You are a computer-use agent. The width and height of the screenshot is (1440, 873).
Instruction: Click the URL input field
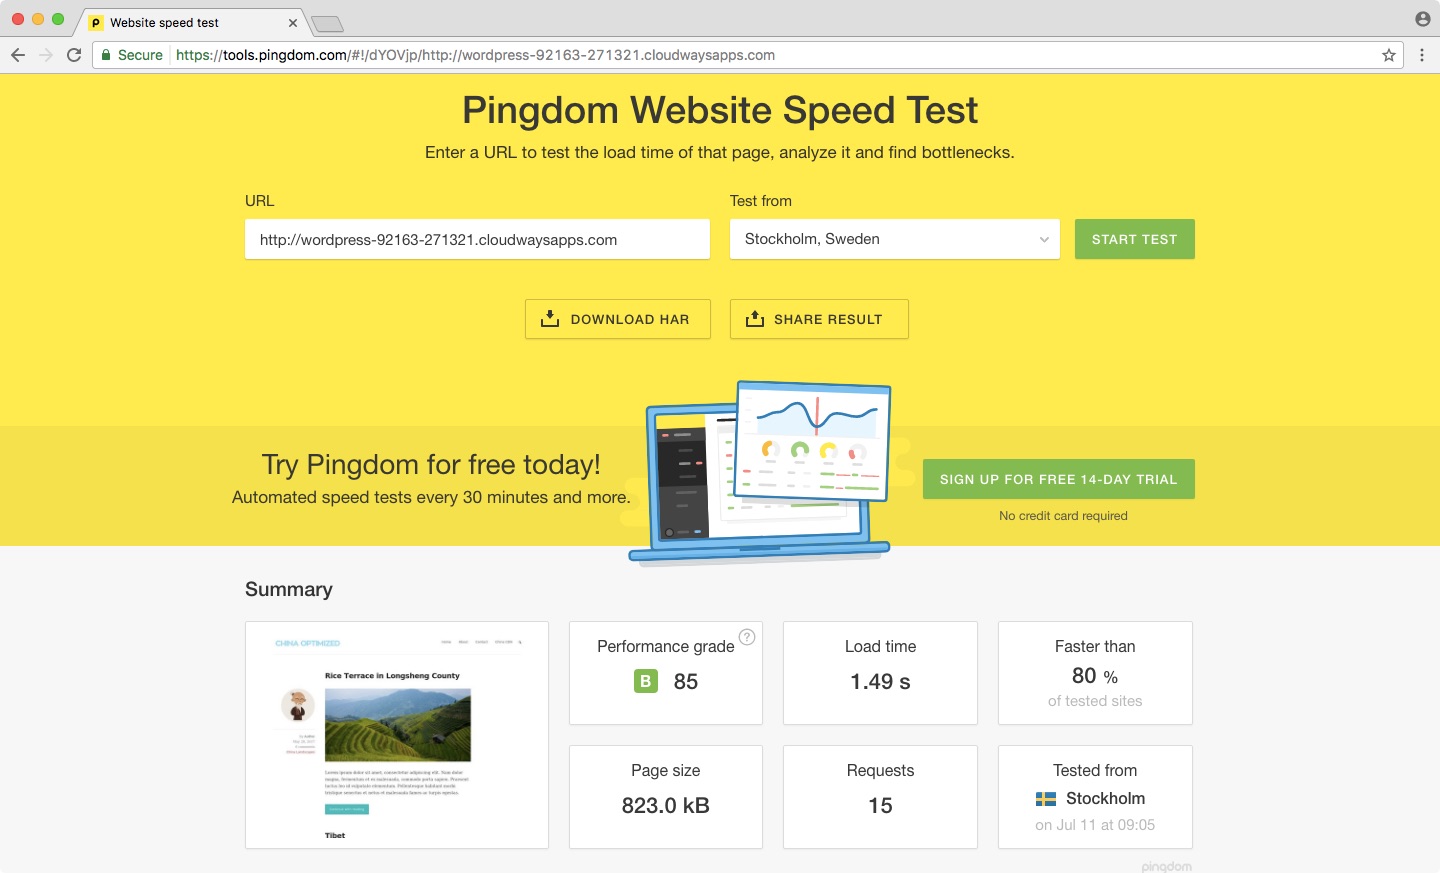coord(477,239)
